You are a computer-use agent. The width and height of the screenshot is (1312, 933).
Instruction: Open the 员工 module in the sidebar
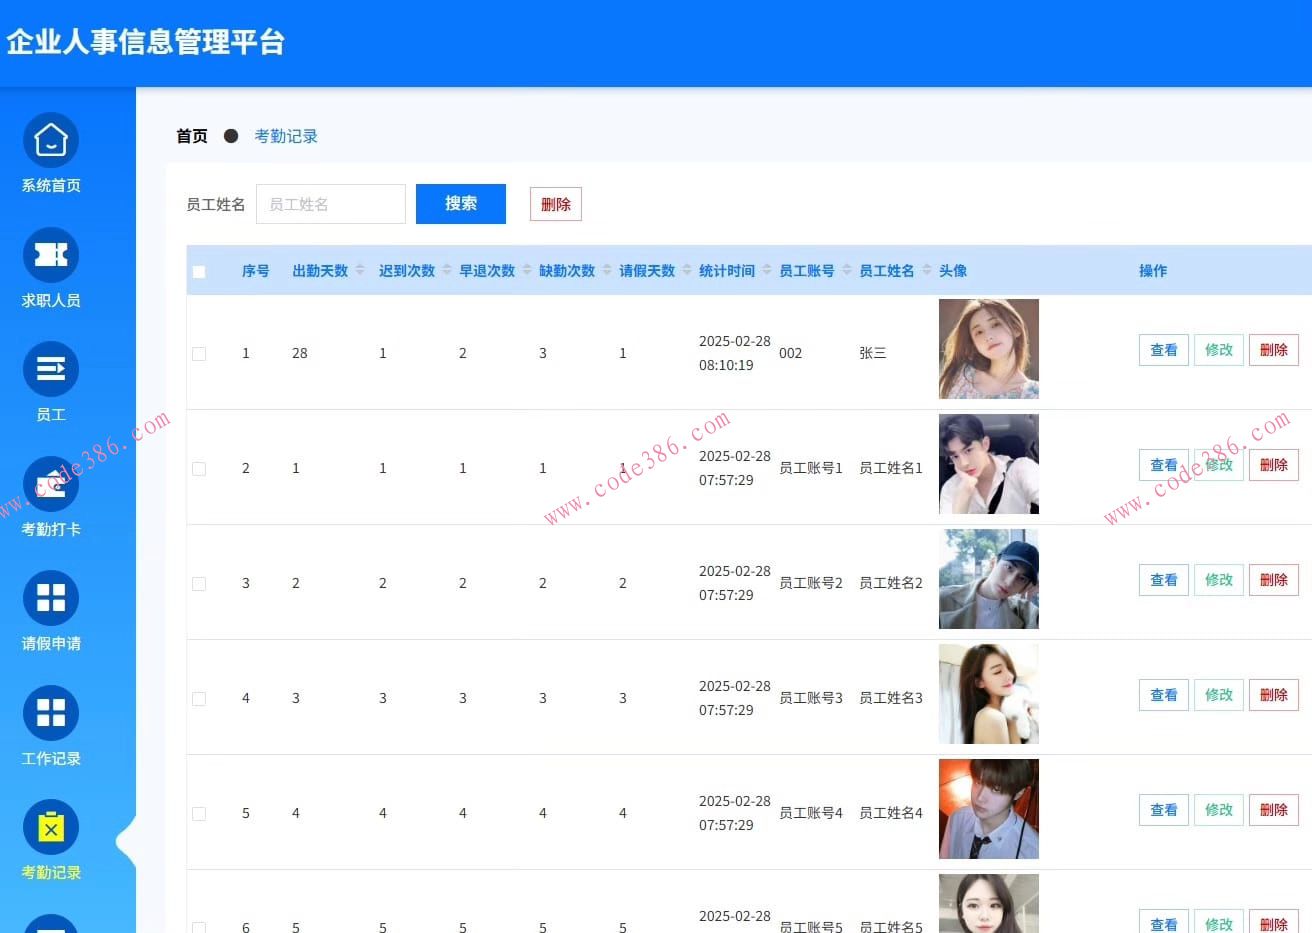(x=50, y=369)
